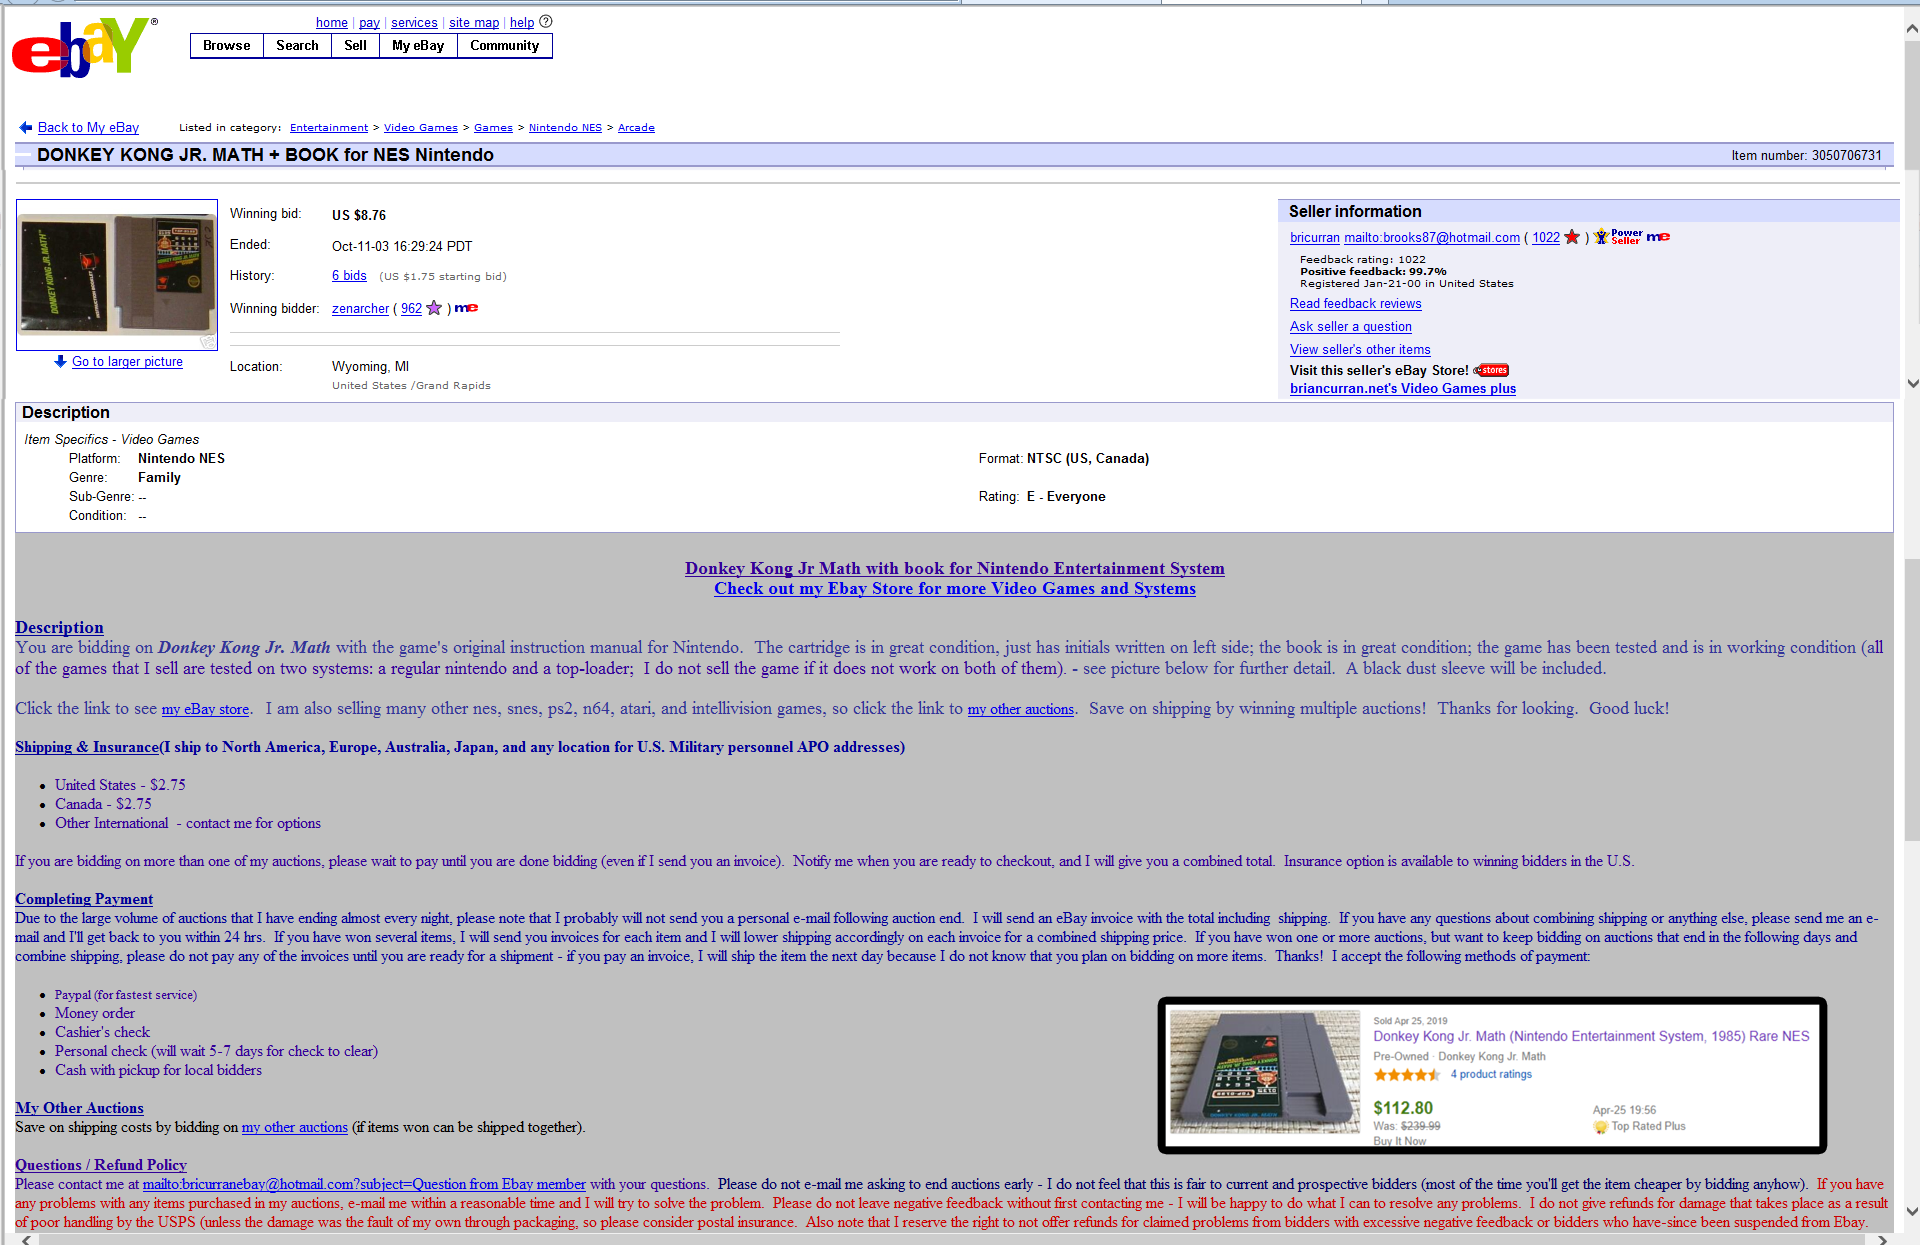Screen dimensions: 1920x1245
Task: Click the help question mark icon
Action: click(546, 22)
